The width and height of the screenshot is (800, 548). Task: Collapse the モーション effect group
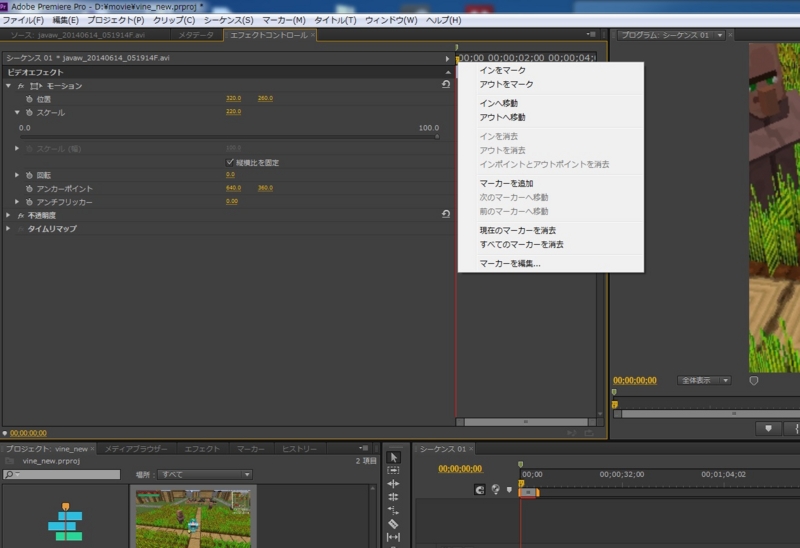[8, 86]
